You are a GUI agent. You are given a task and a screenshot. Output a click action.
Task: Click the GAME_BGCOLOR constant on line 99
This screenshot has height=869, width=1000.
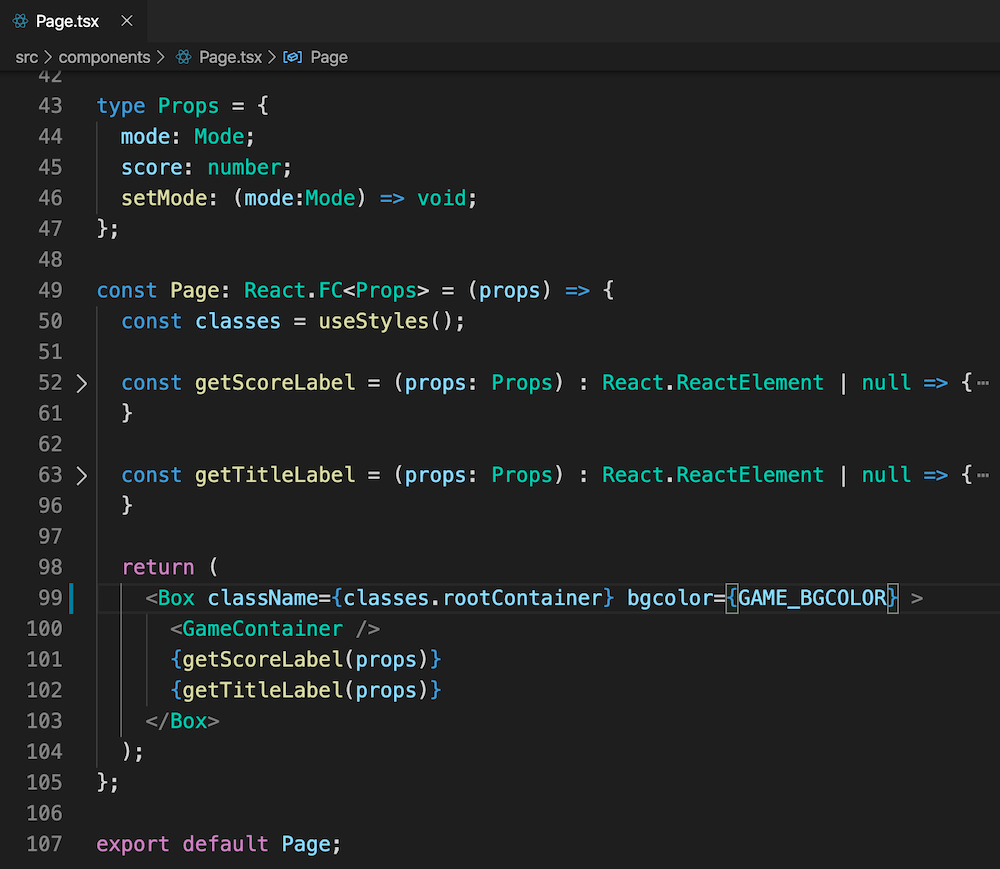(x=808, y=598)
